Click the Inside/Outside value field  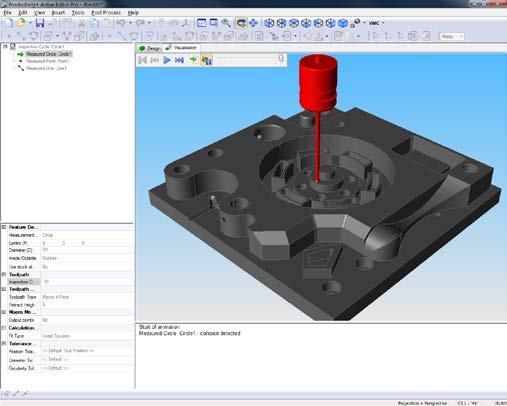pos(87,258)
